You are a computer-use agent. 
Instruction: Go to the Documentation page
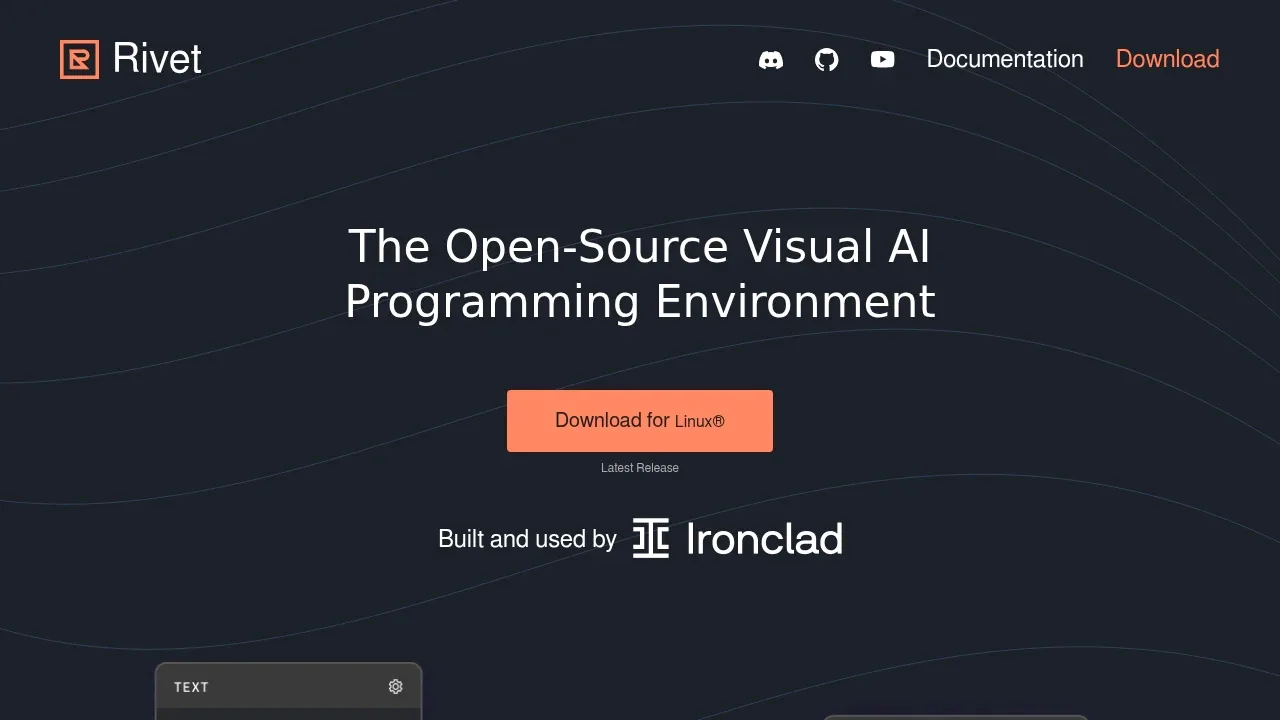click(1005, 59)
